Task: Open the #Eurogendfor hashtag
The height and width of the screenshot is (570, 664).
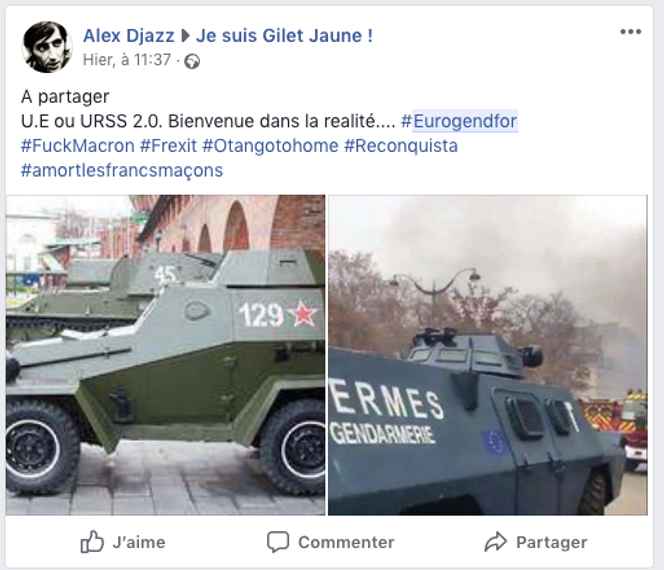Action: point(459,121)
